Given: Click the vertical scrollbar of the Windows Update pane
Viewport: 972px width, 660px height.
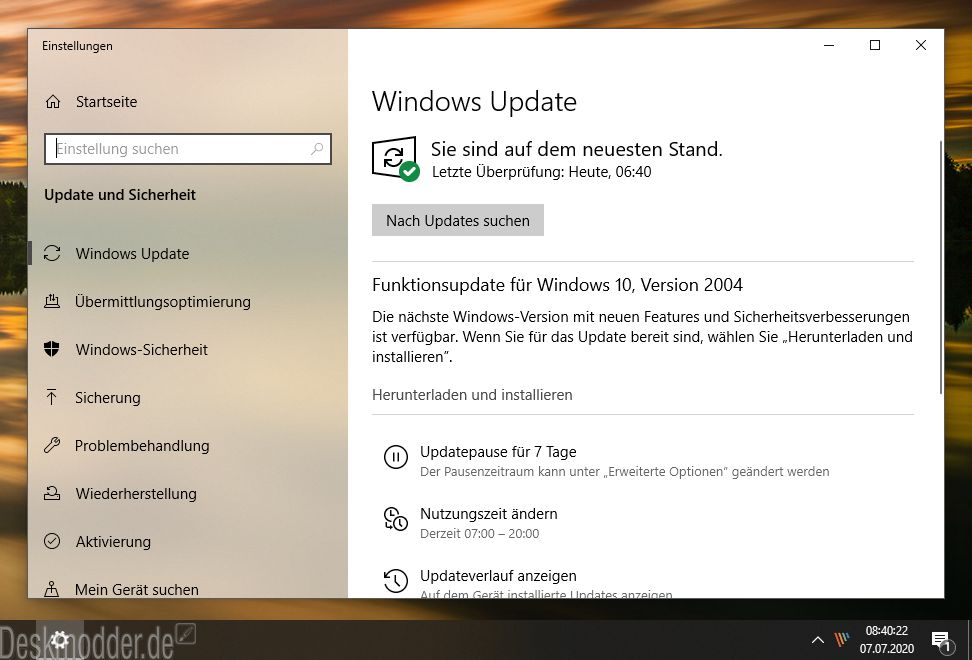Looking at the screenshot, I should [x=940, y=266].
